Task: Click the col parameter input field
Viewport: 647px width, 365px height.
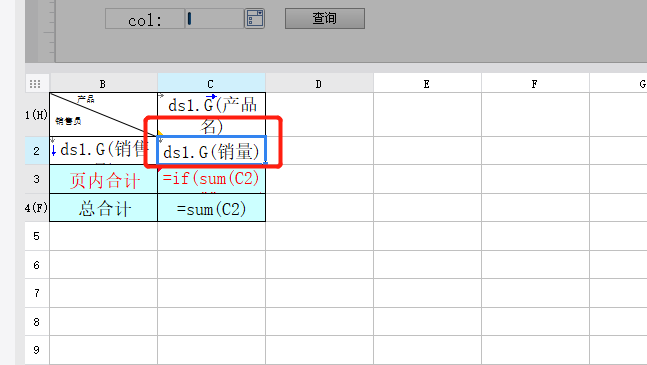Action: (x=214, y=19)
